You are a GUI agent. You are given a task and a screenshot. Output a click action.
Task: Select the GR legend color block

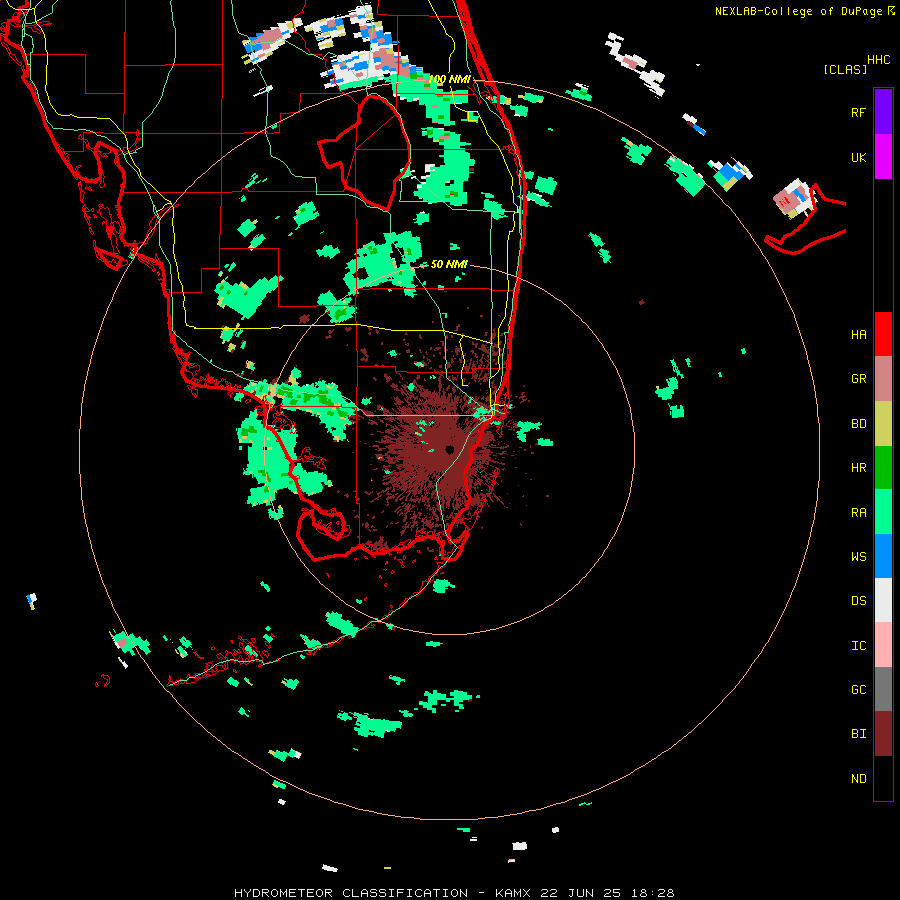(x=883, y=379)
